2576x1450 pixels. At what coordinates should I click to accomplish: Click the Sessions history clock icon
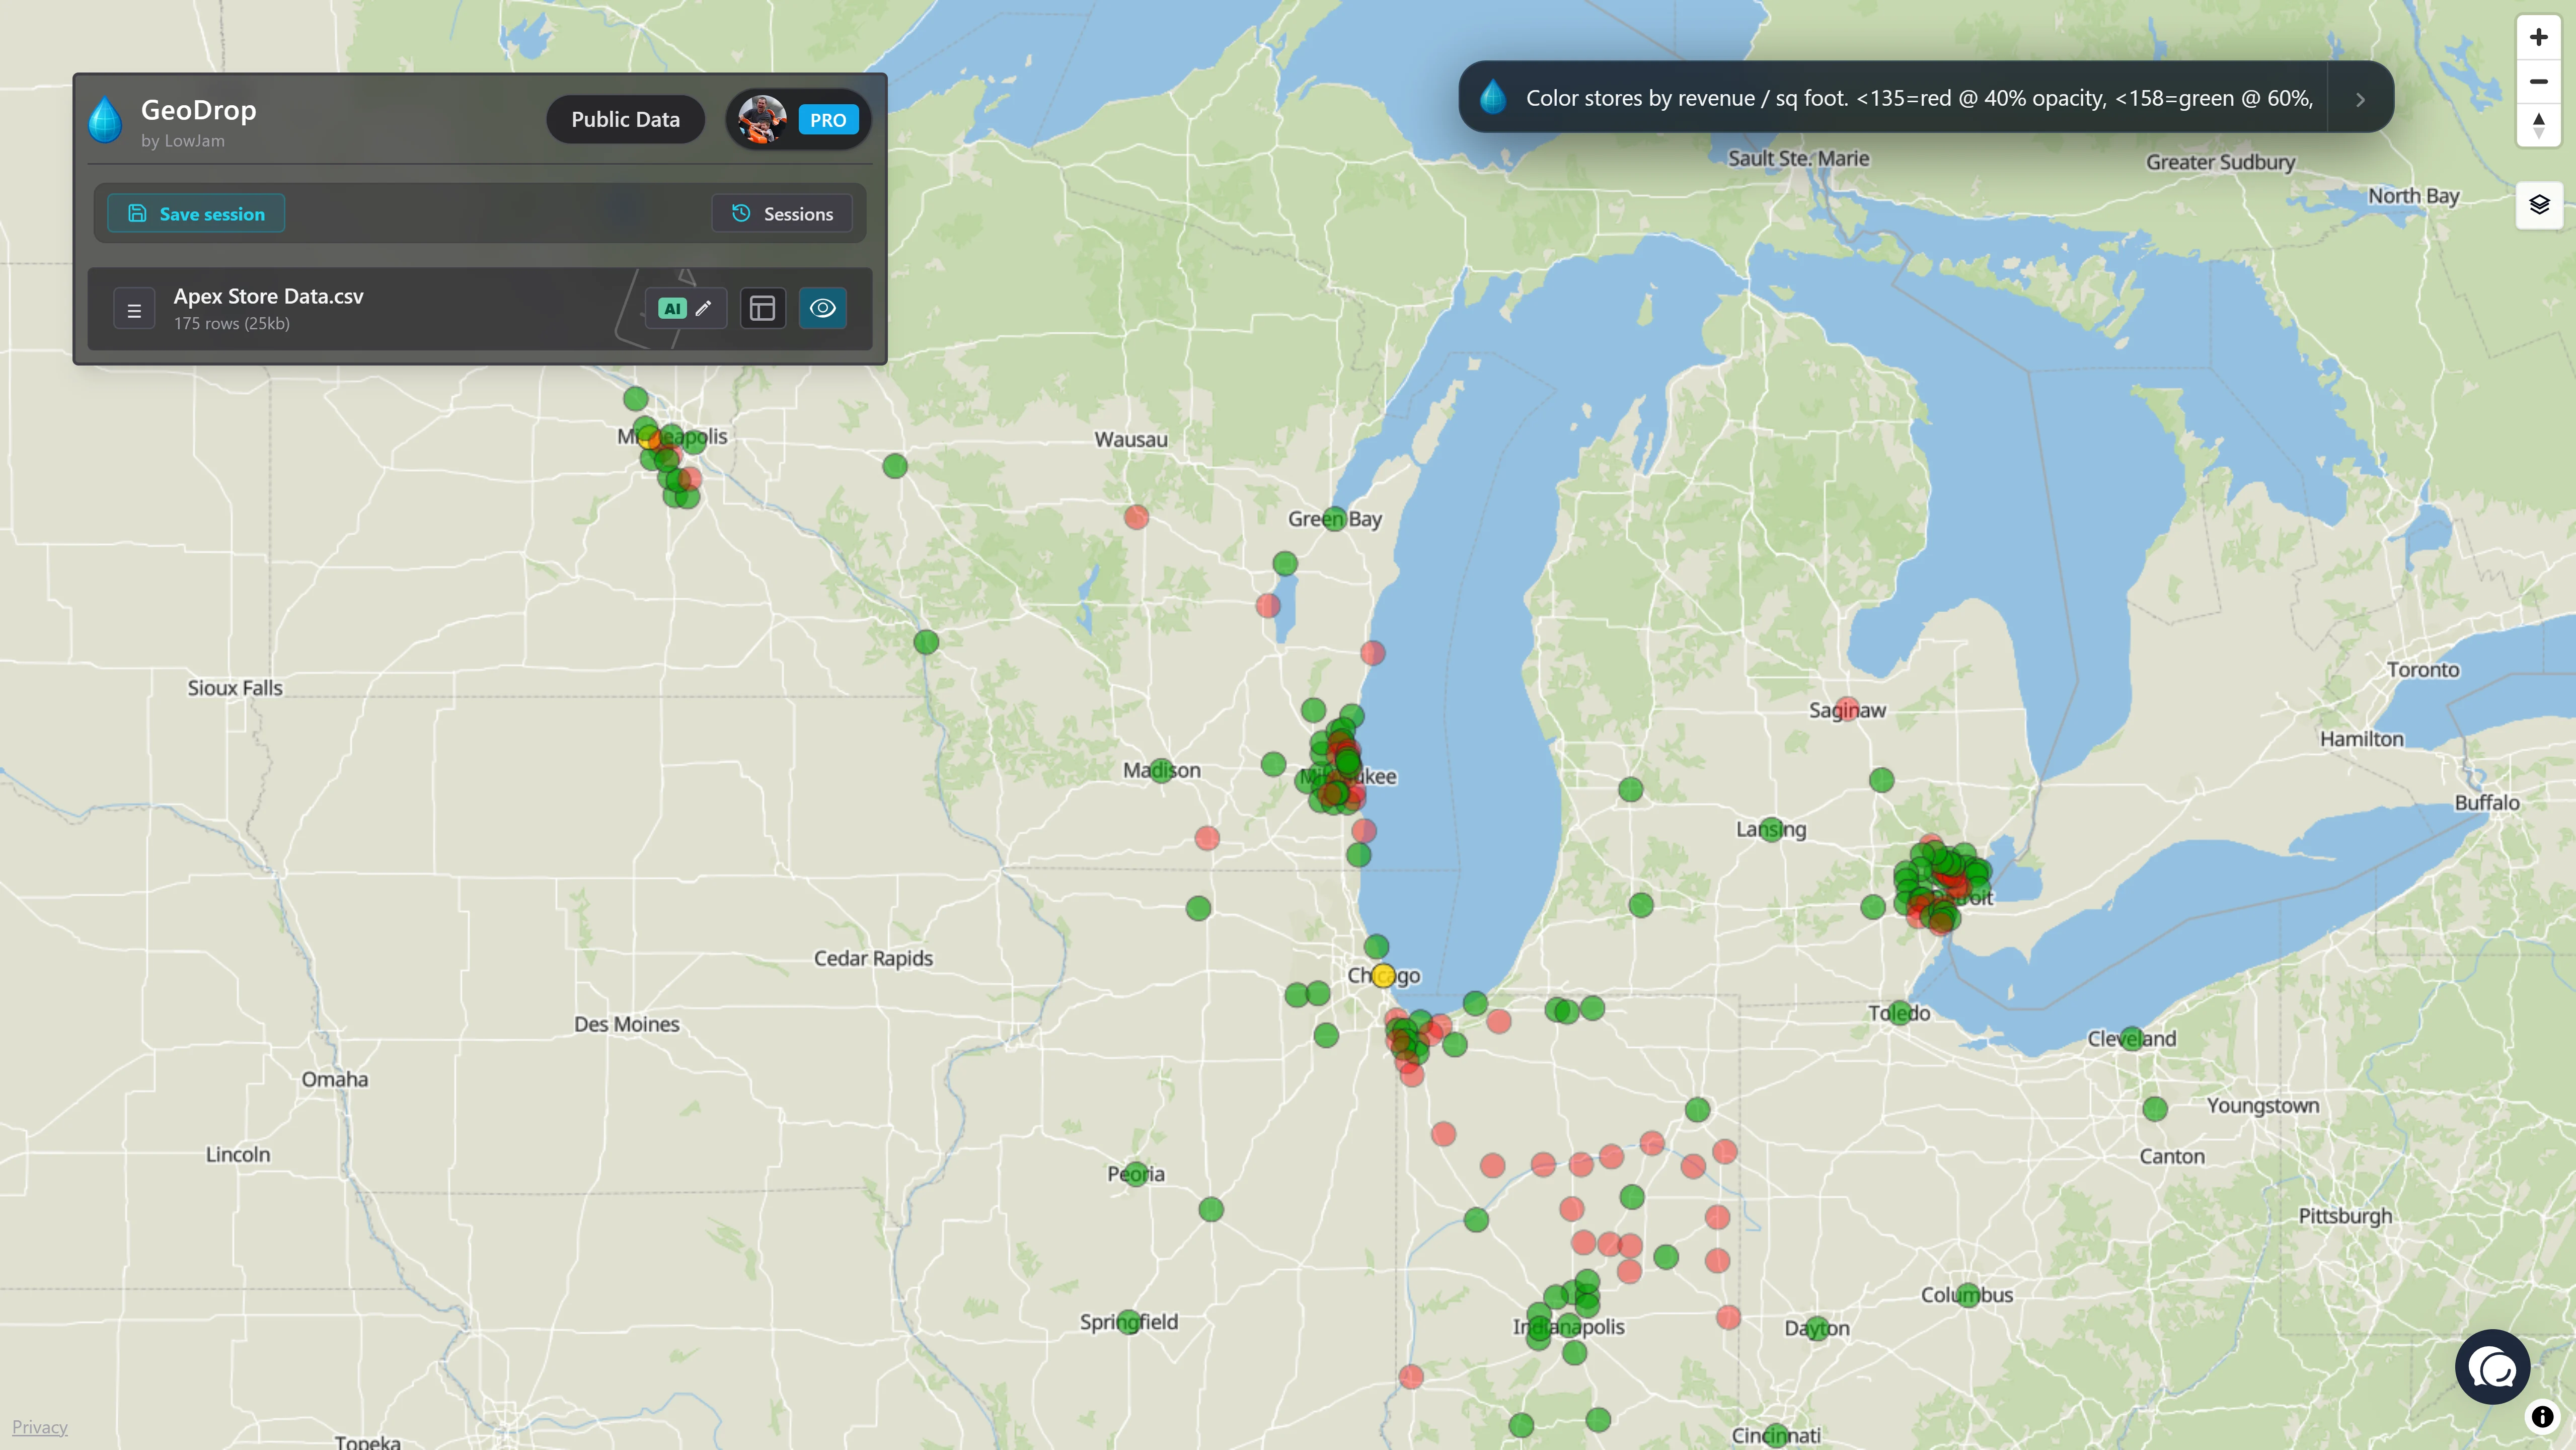click(x=740, y=213)
